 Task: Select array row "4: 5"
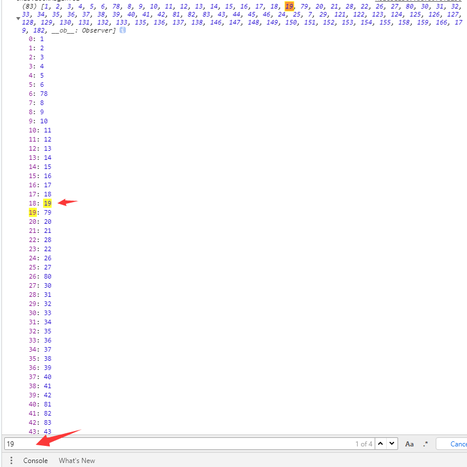(36, 75)
